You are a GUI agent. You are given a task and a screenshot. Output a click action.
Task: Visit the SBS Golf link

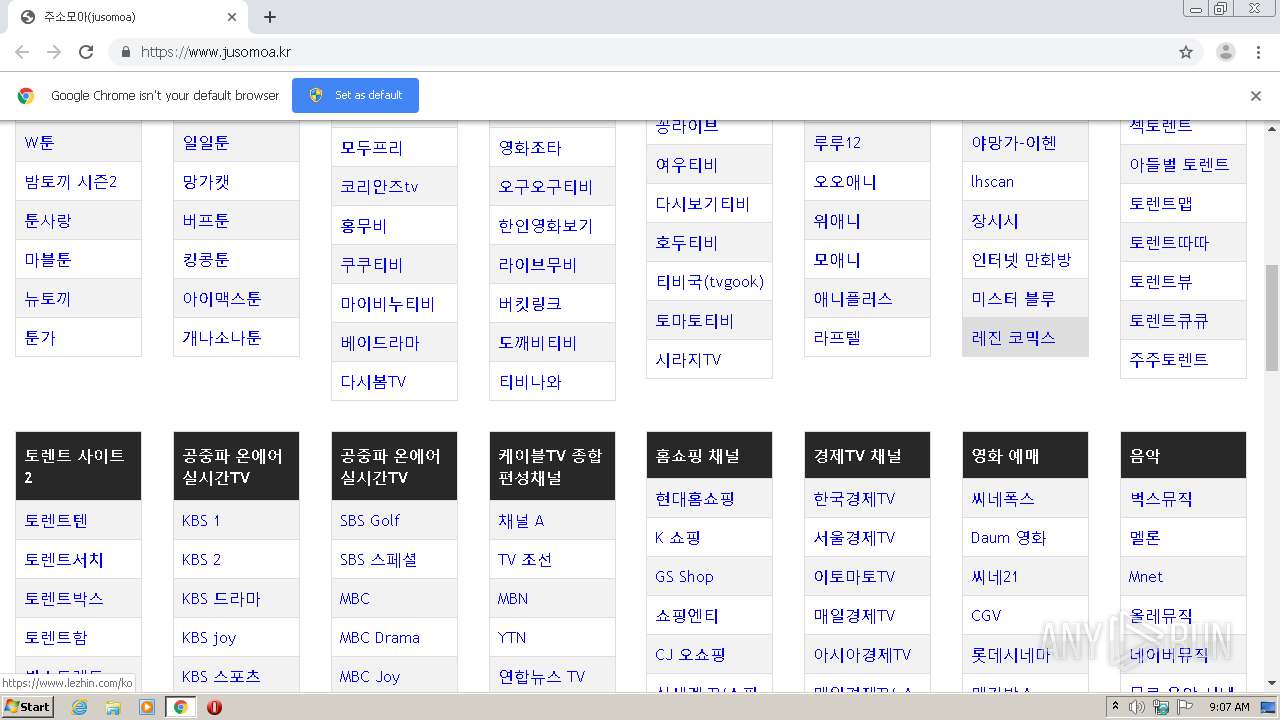[370, 520]
